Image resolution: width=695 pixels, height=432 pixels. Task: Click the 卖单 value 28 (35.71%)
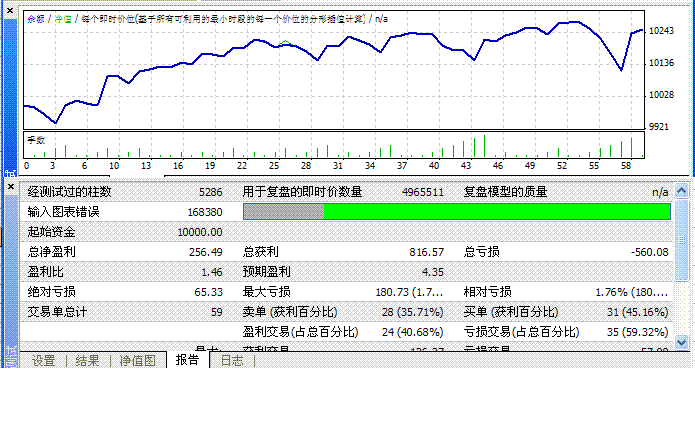pyautogui.click(x=413, y=312)
